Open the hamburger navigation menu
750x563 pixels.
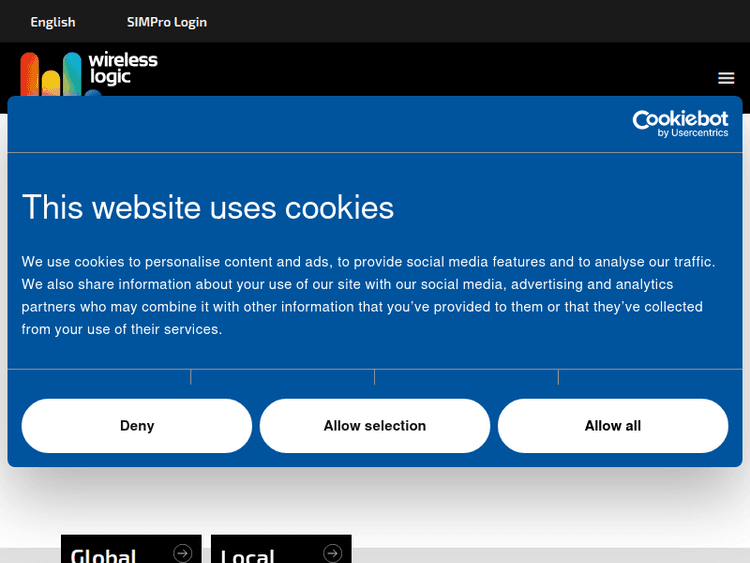point(726,78)
